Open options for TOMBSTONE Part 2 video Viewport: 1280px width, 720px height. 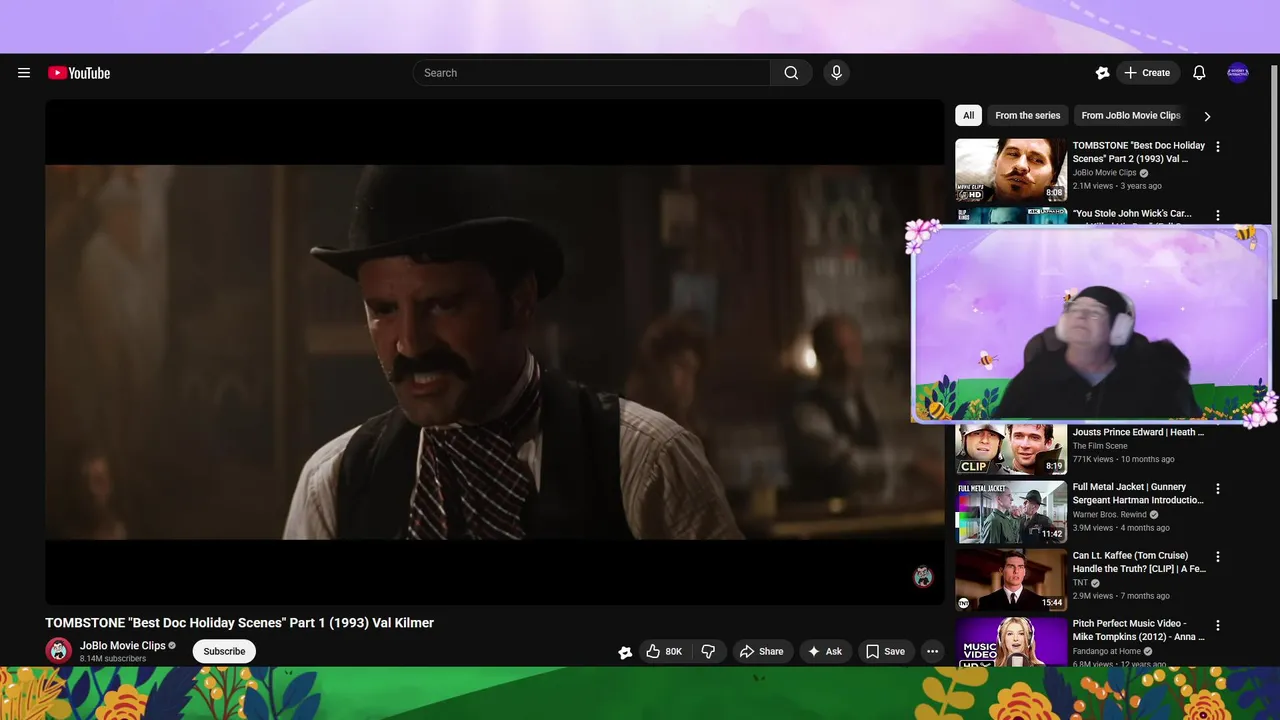(x=1217, y=147)
